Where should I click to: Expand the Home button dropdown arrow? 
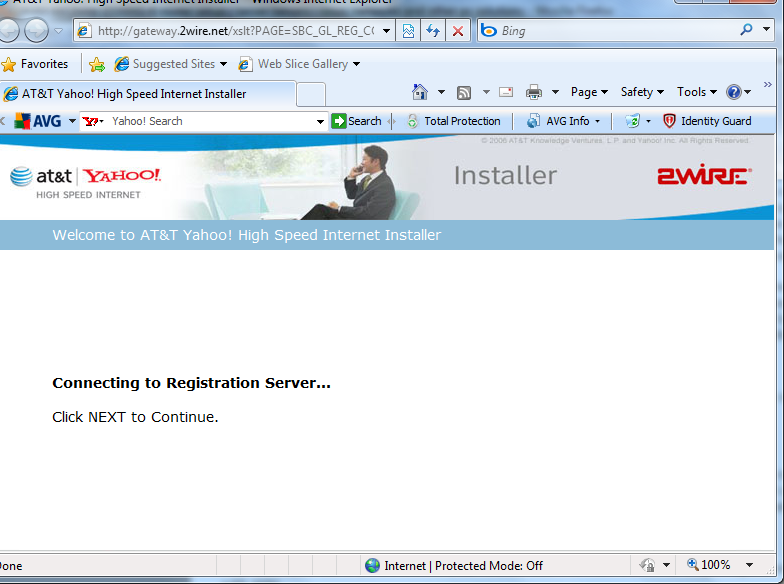coord(441,92)
